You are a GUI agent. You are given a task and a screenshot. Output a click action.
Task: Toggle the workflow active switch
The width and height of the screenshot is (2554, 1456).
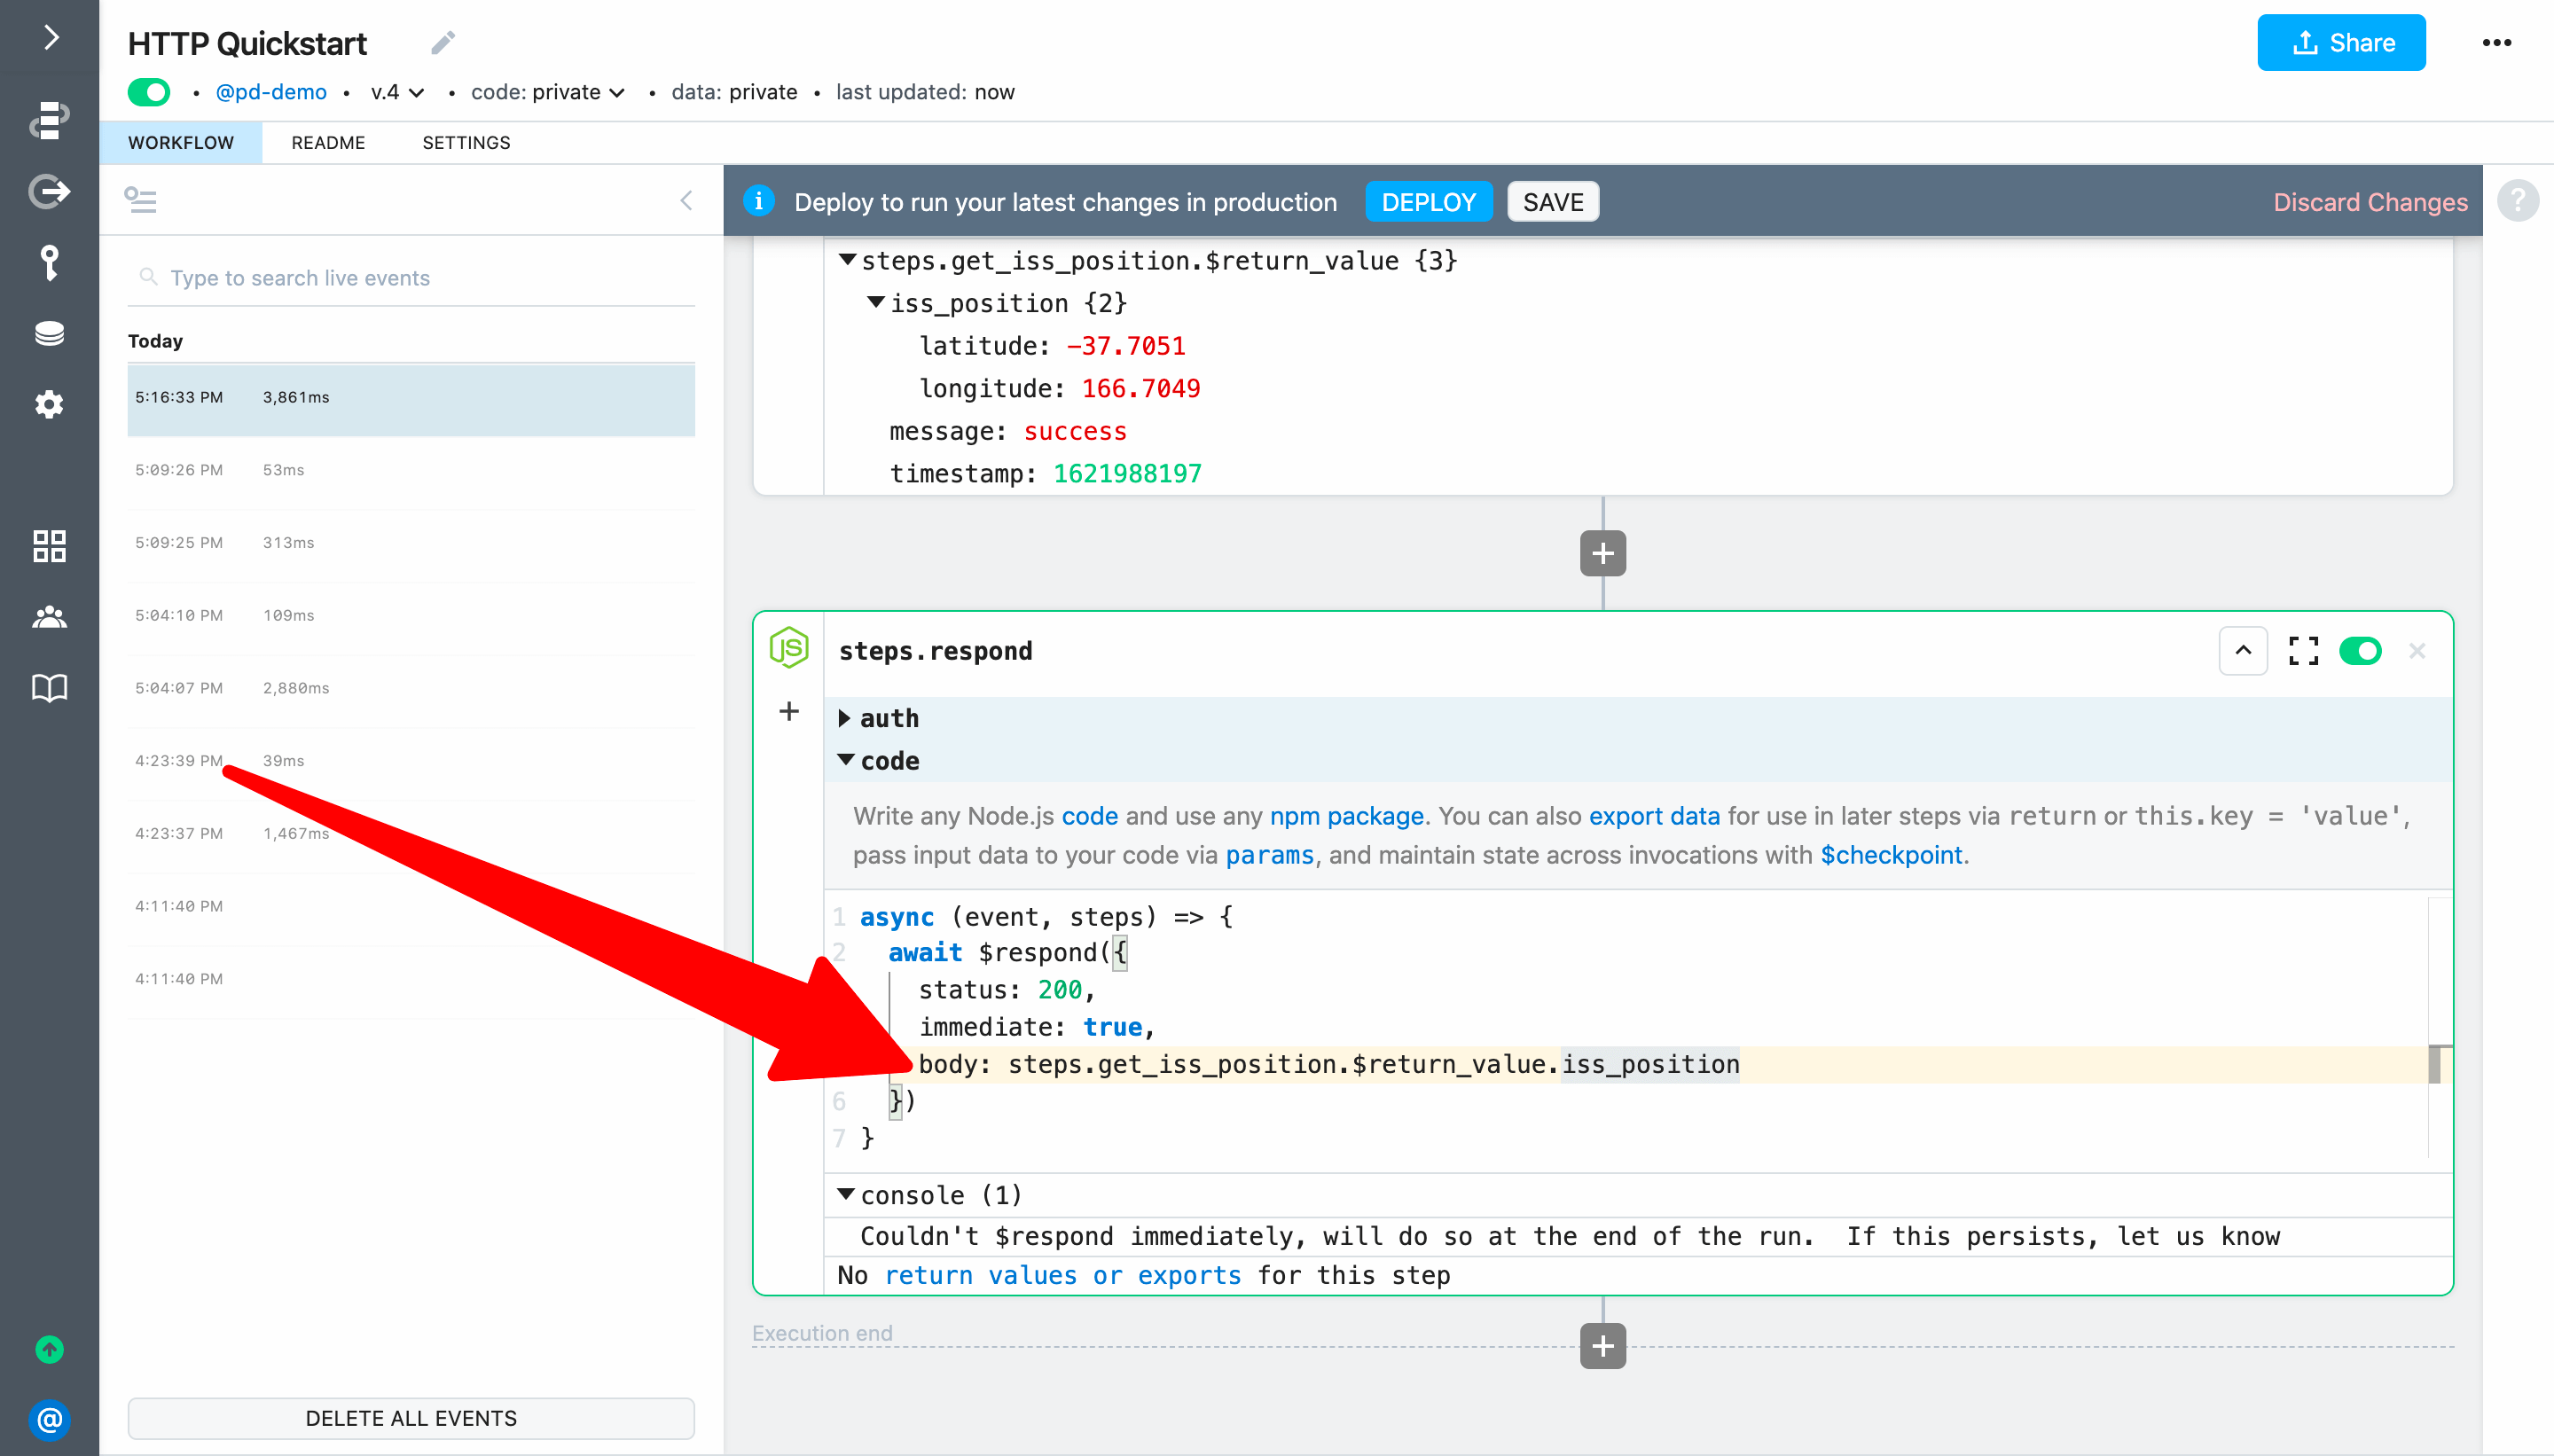click(149, 92)
